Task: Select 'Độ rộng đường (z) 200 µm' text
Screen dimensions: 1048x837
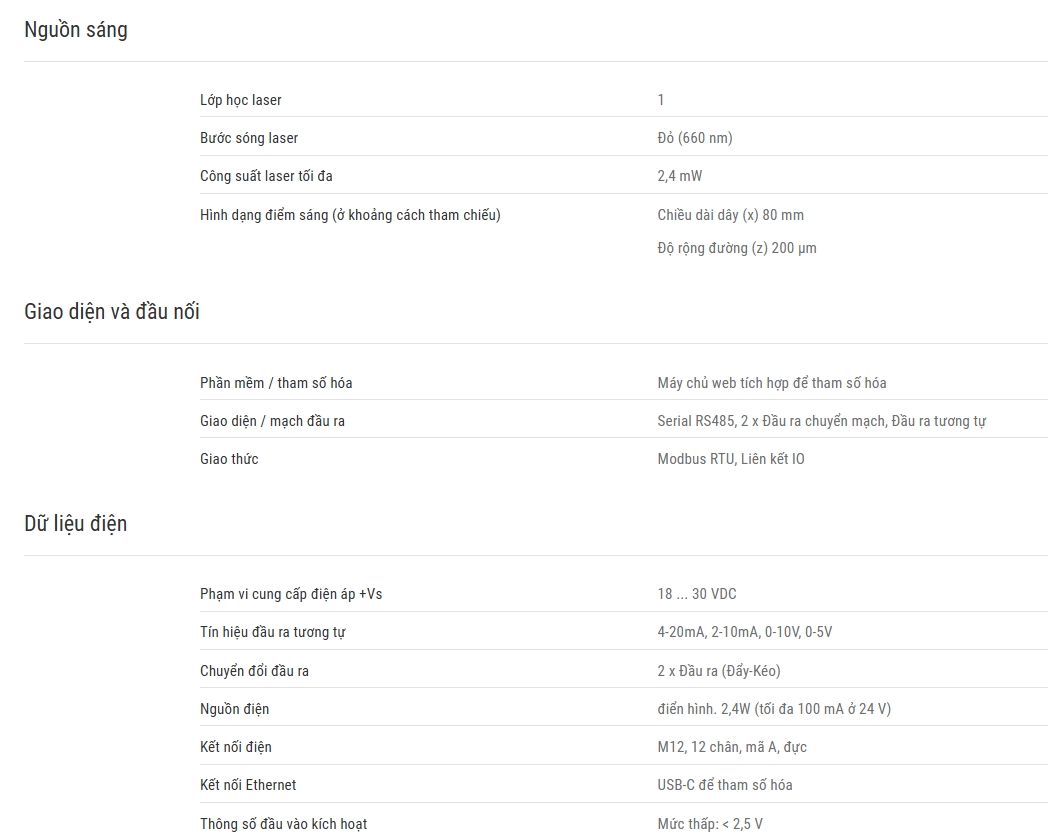Action: click(737, 248)
